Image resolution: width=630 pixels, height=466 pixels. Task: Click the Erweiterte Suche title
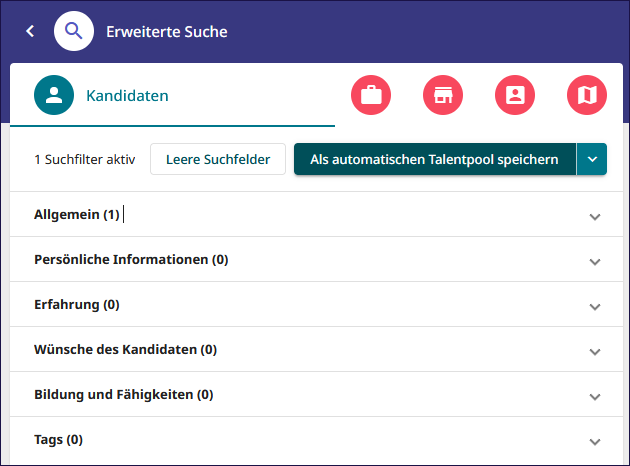[167, 32]
